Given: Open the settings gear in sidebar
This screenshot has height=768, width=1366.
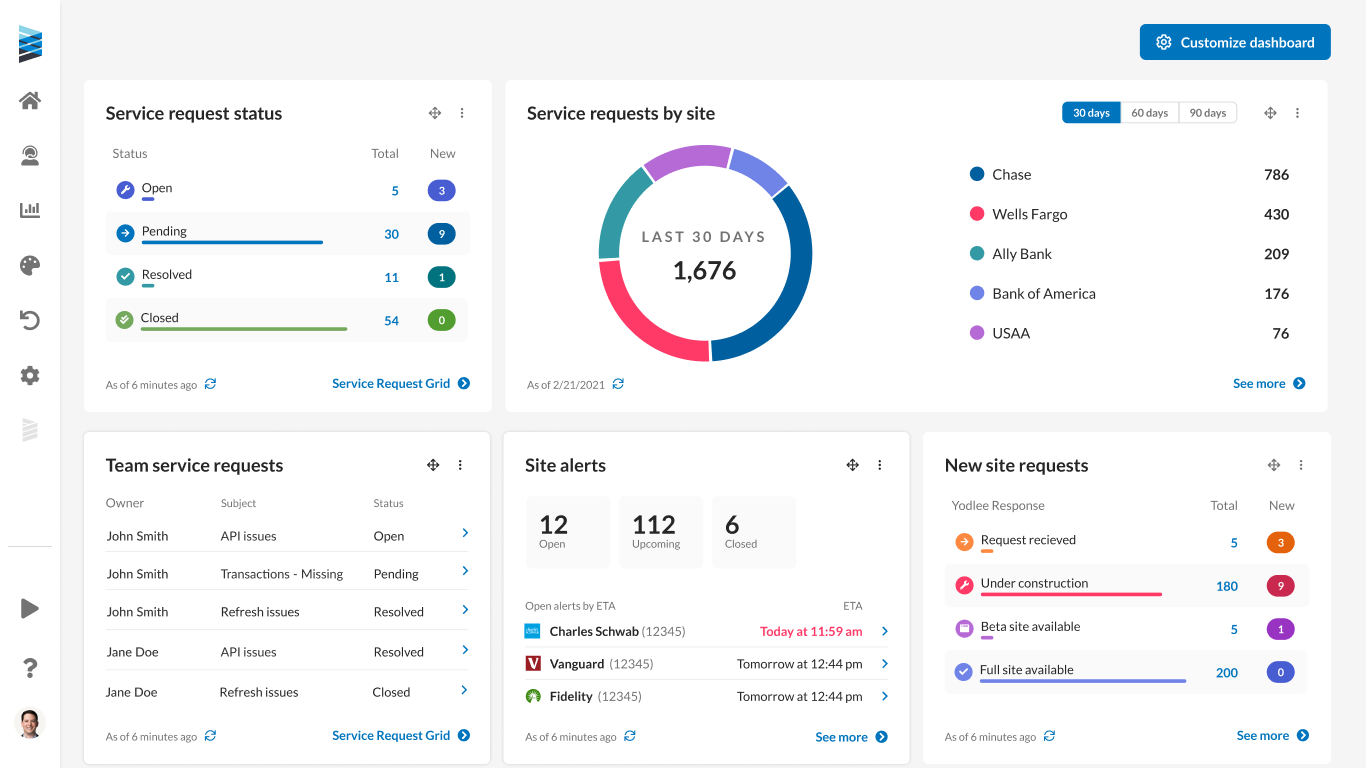Looking at the screenshot, I should pos(30,375).
